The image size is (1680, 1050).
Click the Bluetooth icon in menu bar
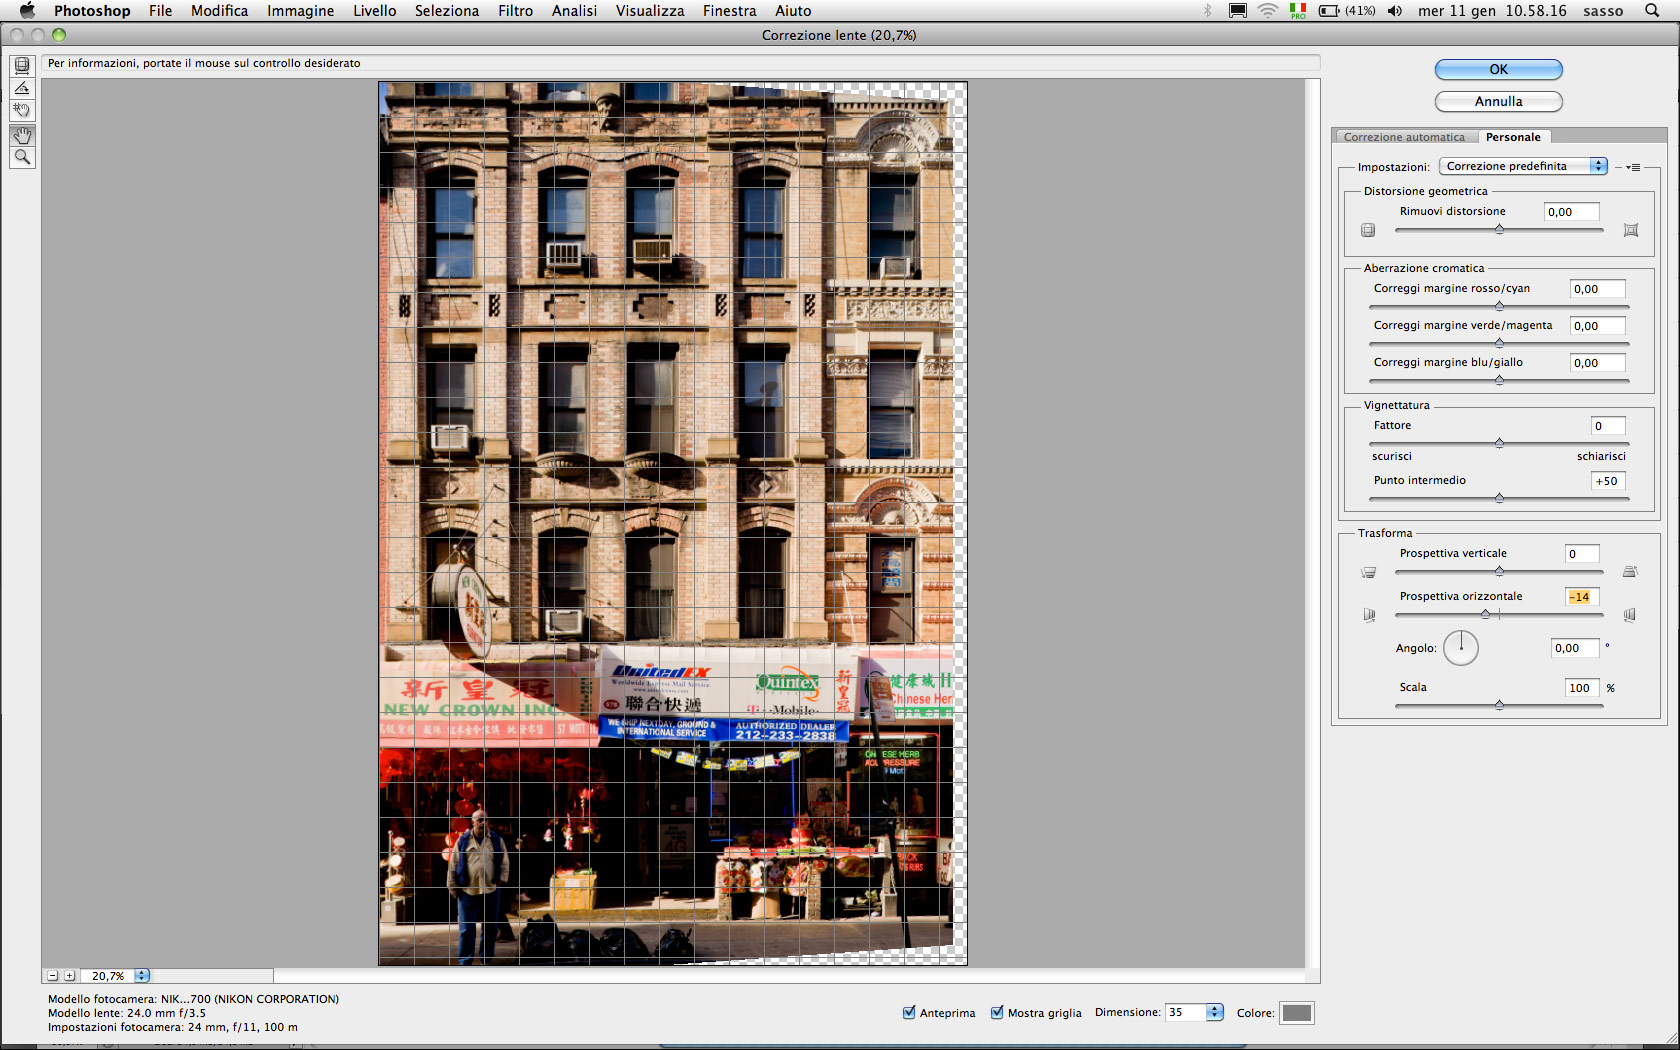[x=1208, y=10]
